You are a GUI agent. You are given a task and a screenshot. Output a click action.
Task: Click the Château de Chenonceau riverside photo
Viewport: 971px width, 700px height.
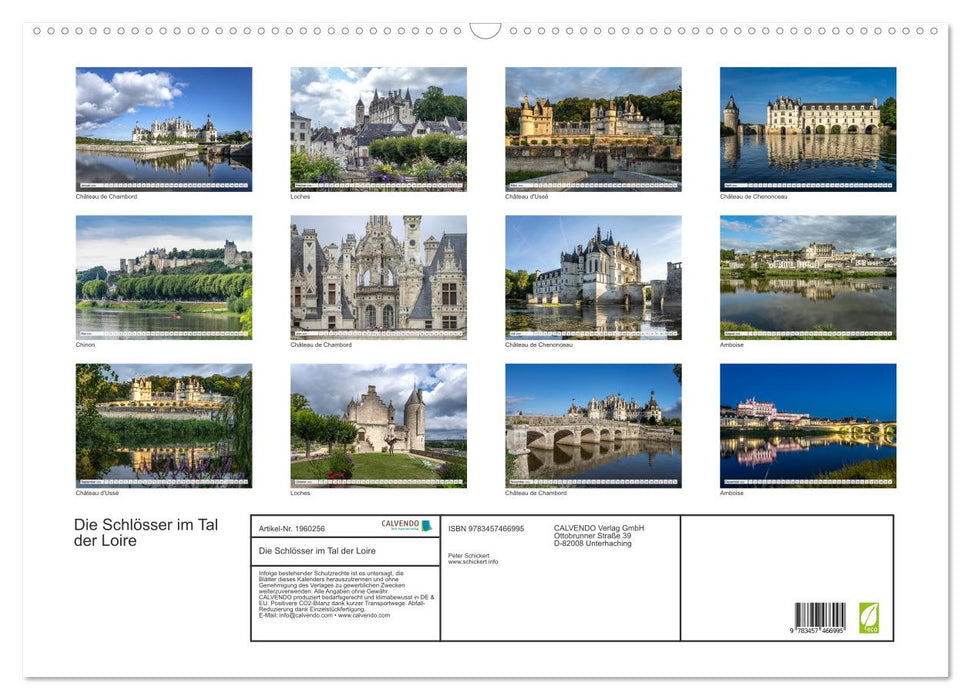tap(808, 128)
